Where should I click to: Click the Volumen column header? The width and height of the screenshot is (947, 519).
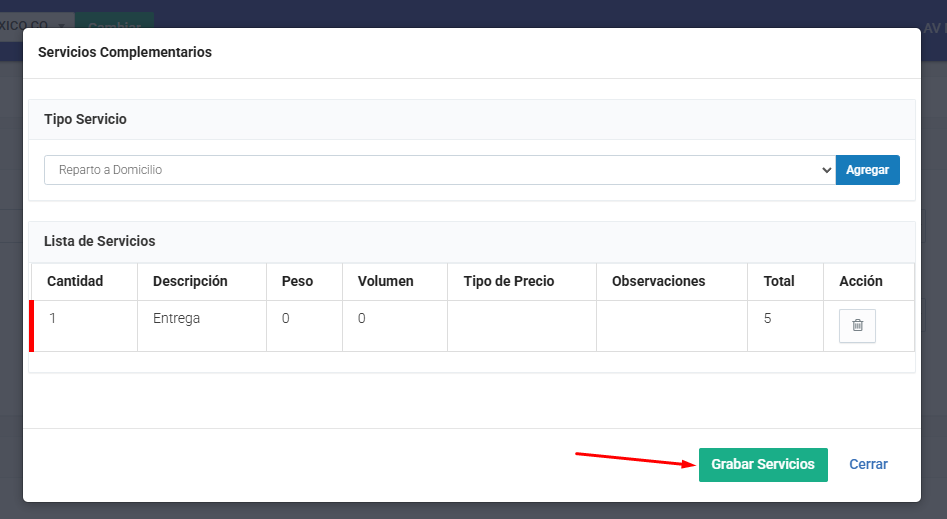(x=385, y=281)
